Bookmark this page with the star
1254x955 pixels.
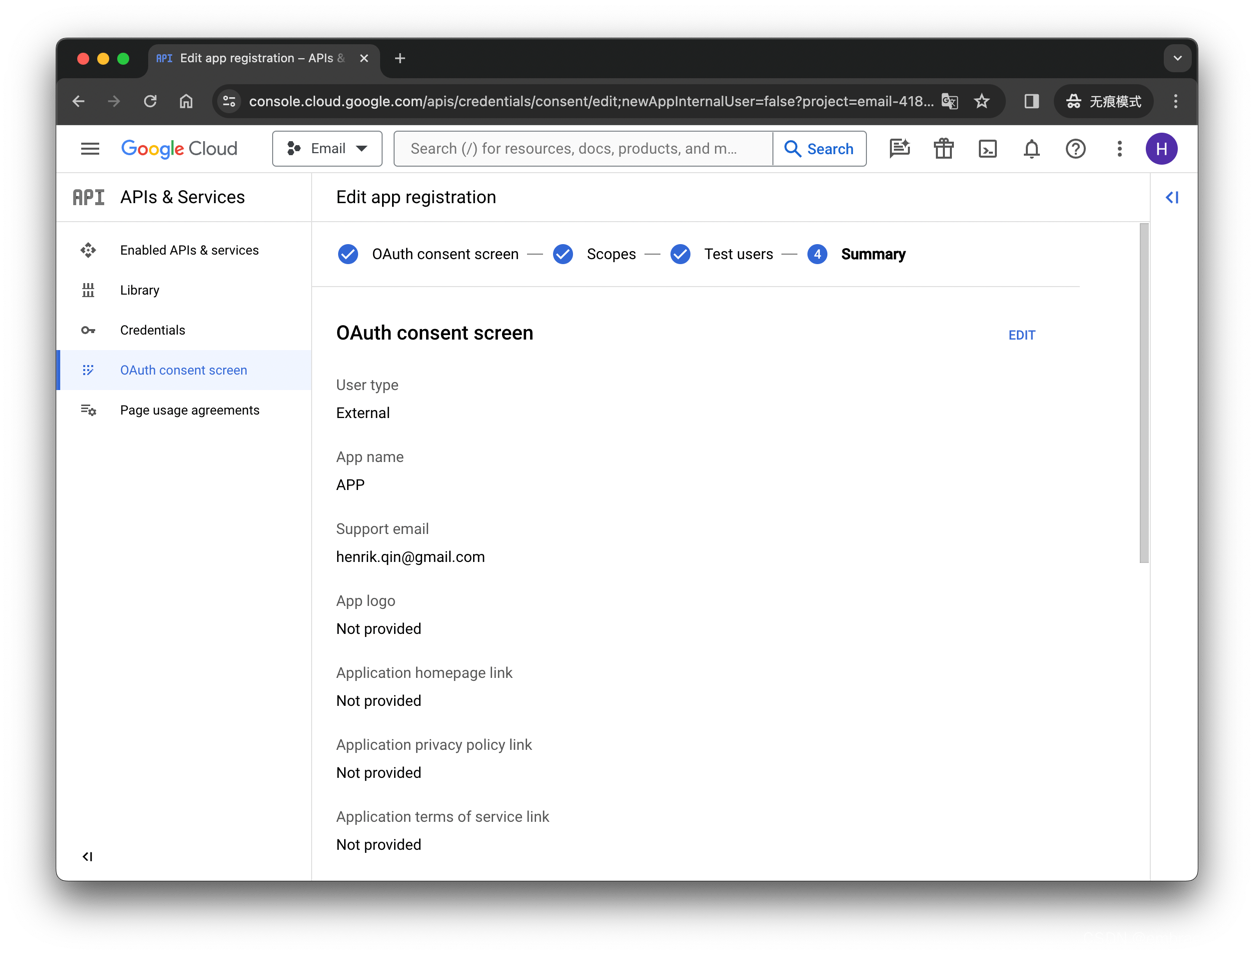point(982,101)
